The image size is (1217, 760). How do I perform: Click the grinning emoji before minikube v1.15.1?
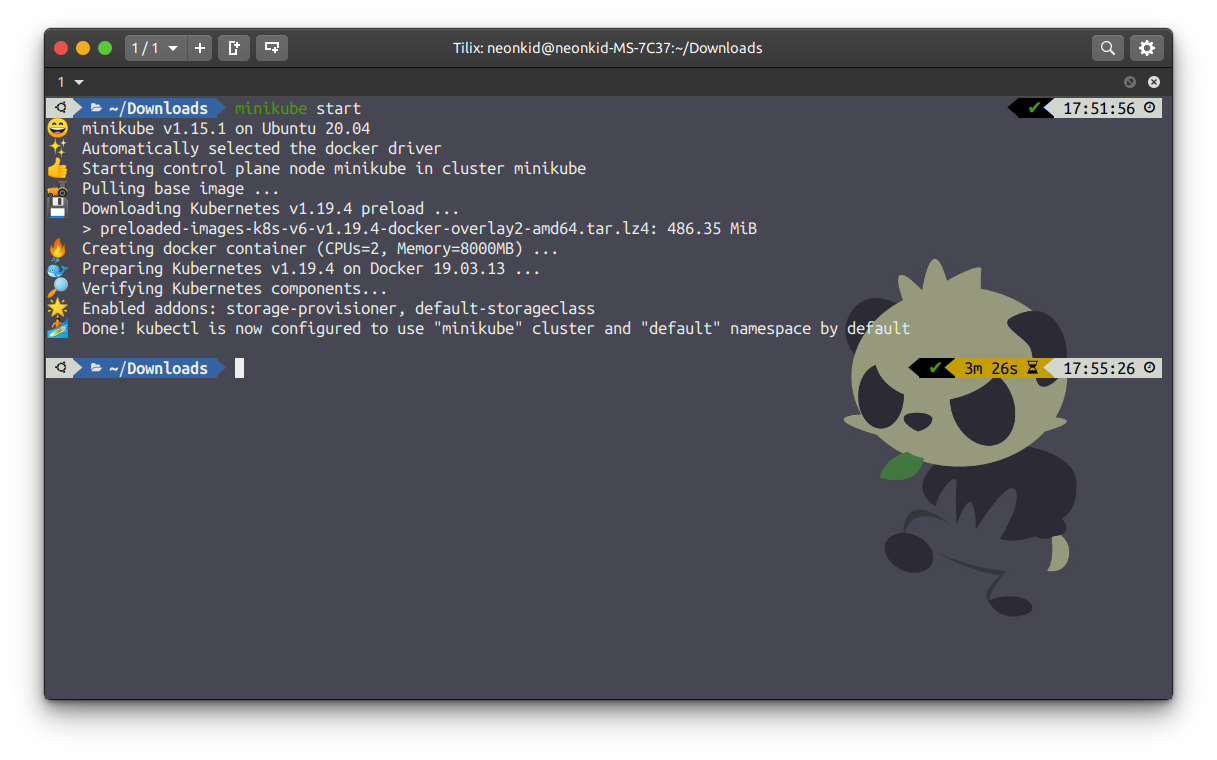click(x=58, y=128)
